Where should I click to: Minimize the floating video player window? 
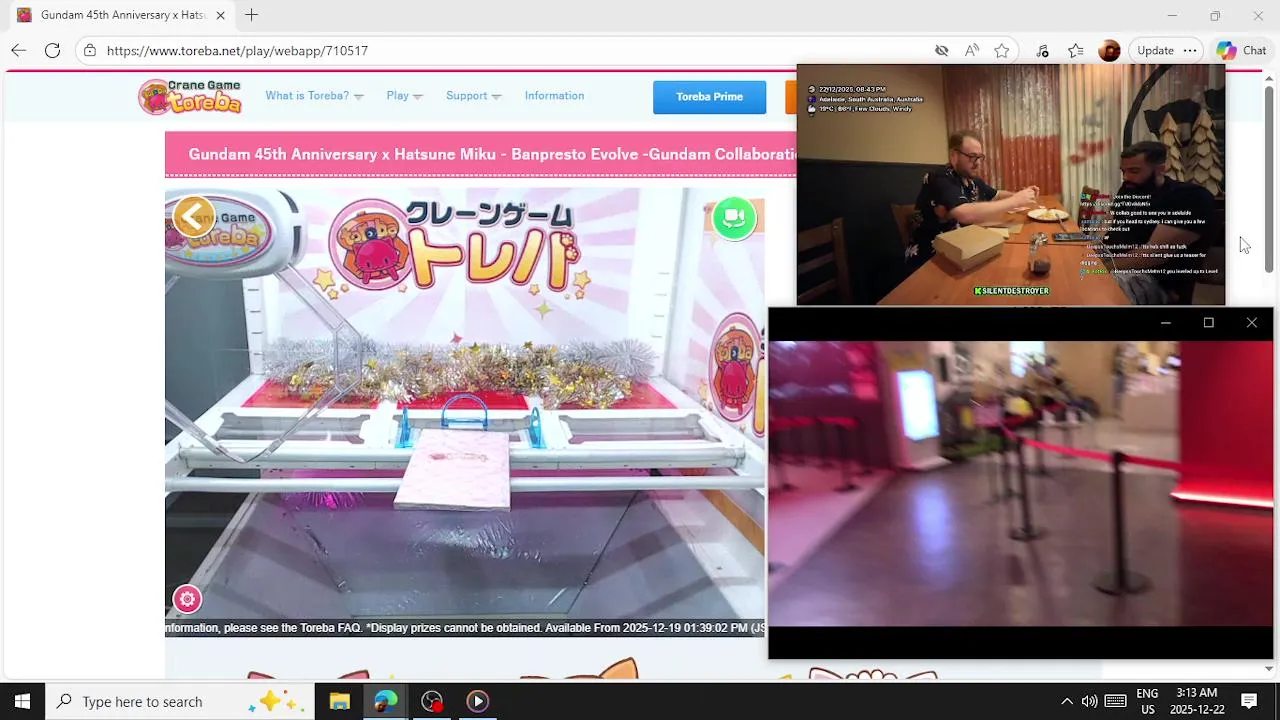pos(1165,323)
